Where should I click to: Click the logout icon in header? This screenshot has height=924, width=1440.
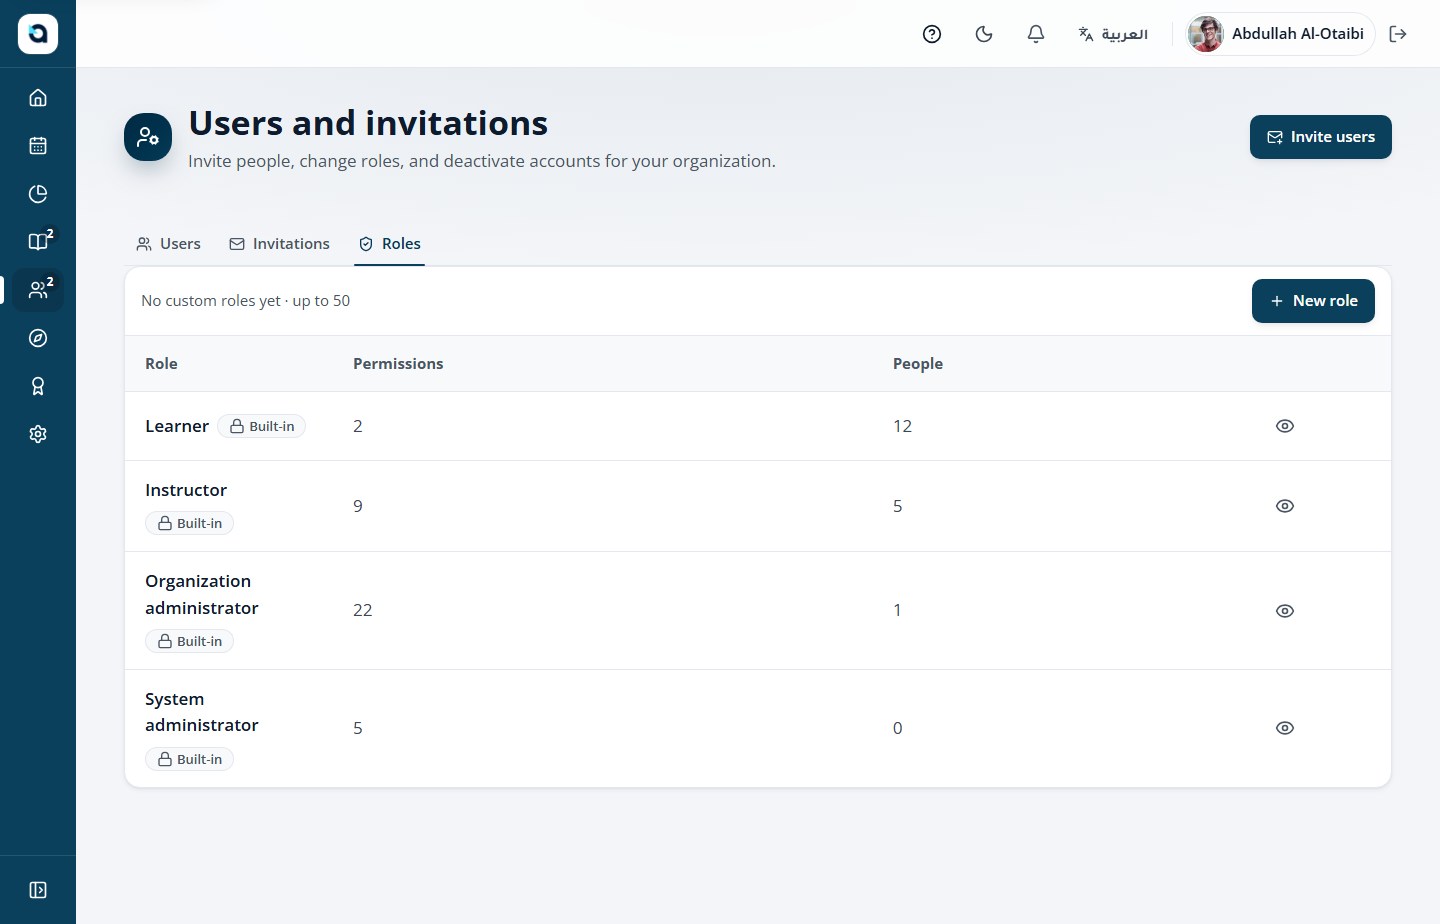click(1398, 34)
